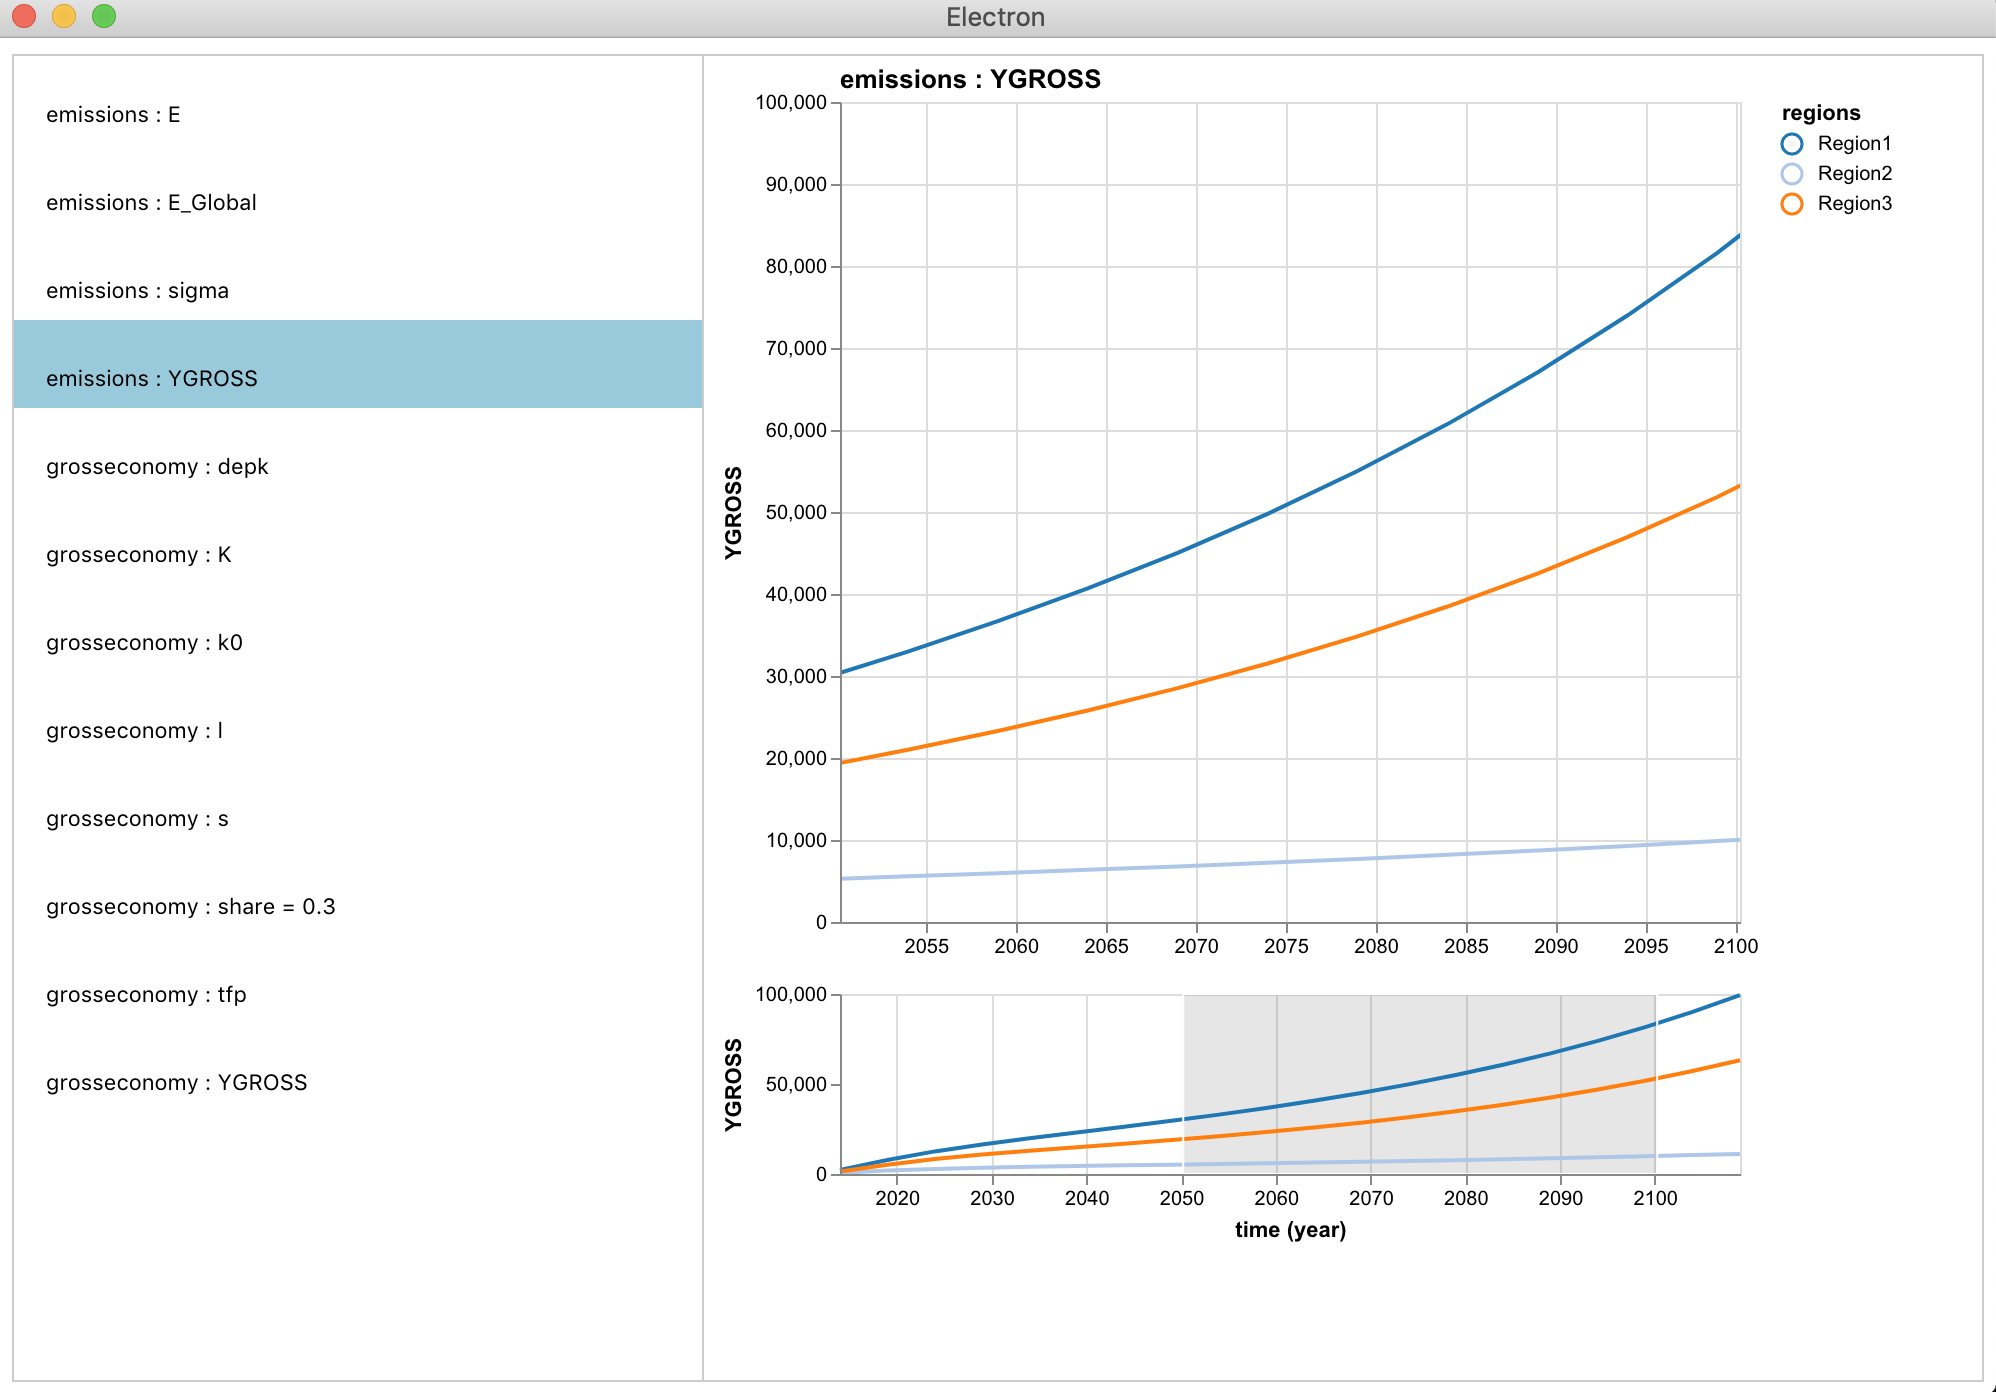Click the green maximize window button
The image size is (1996, 1392).
click(x=104, y=16)
